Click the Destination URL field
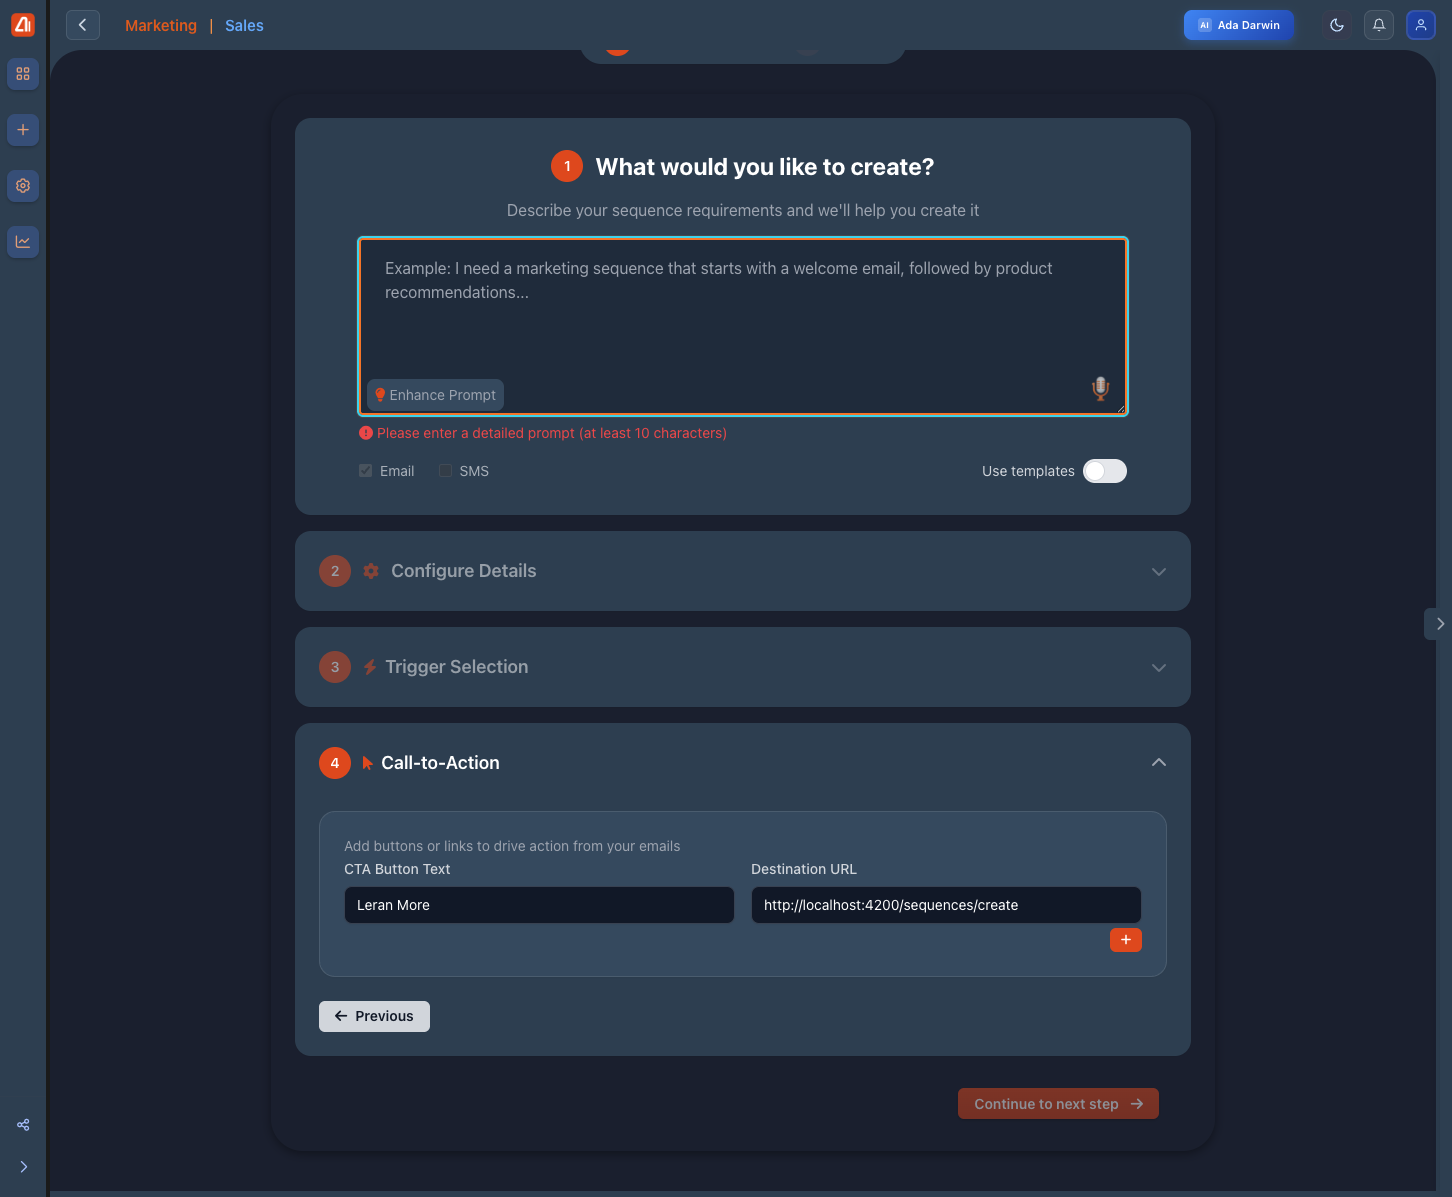This screenshot has width=1452, height=1197. 946,905
